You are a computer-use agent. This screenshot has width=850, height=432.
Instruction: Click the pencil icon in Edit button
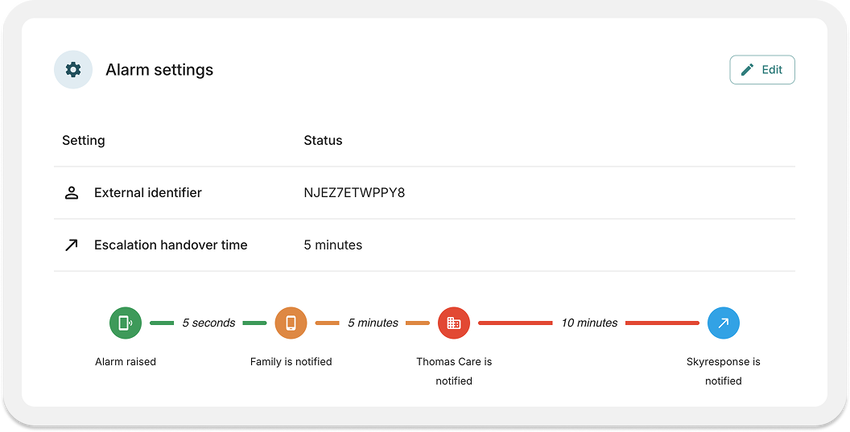(x=748, y=70)
